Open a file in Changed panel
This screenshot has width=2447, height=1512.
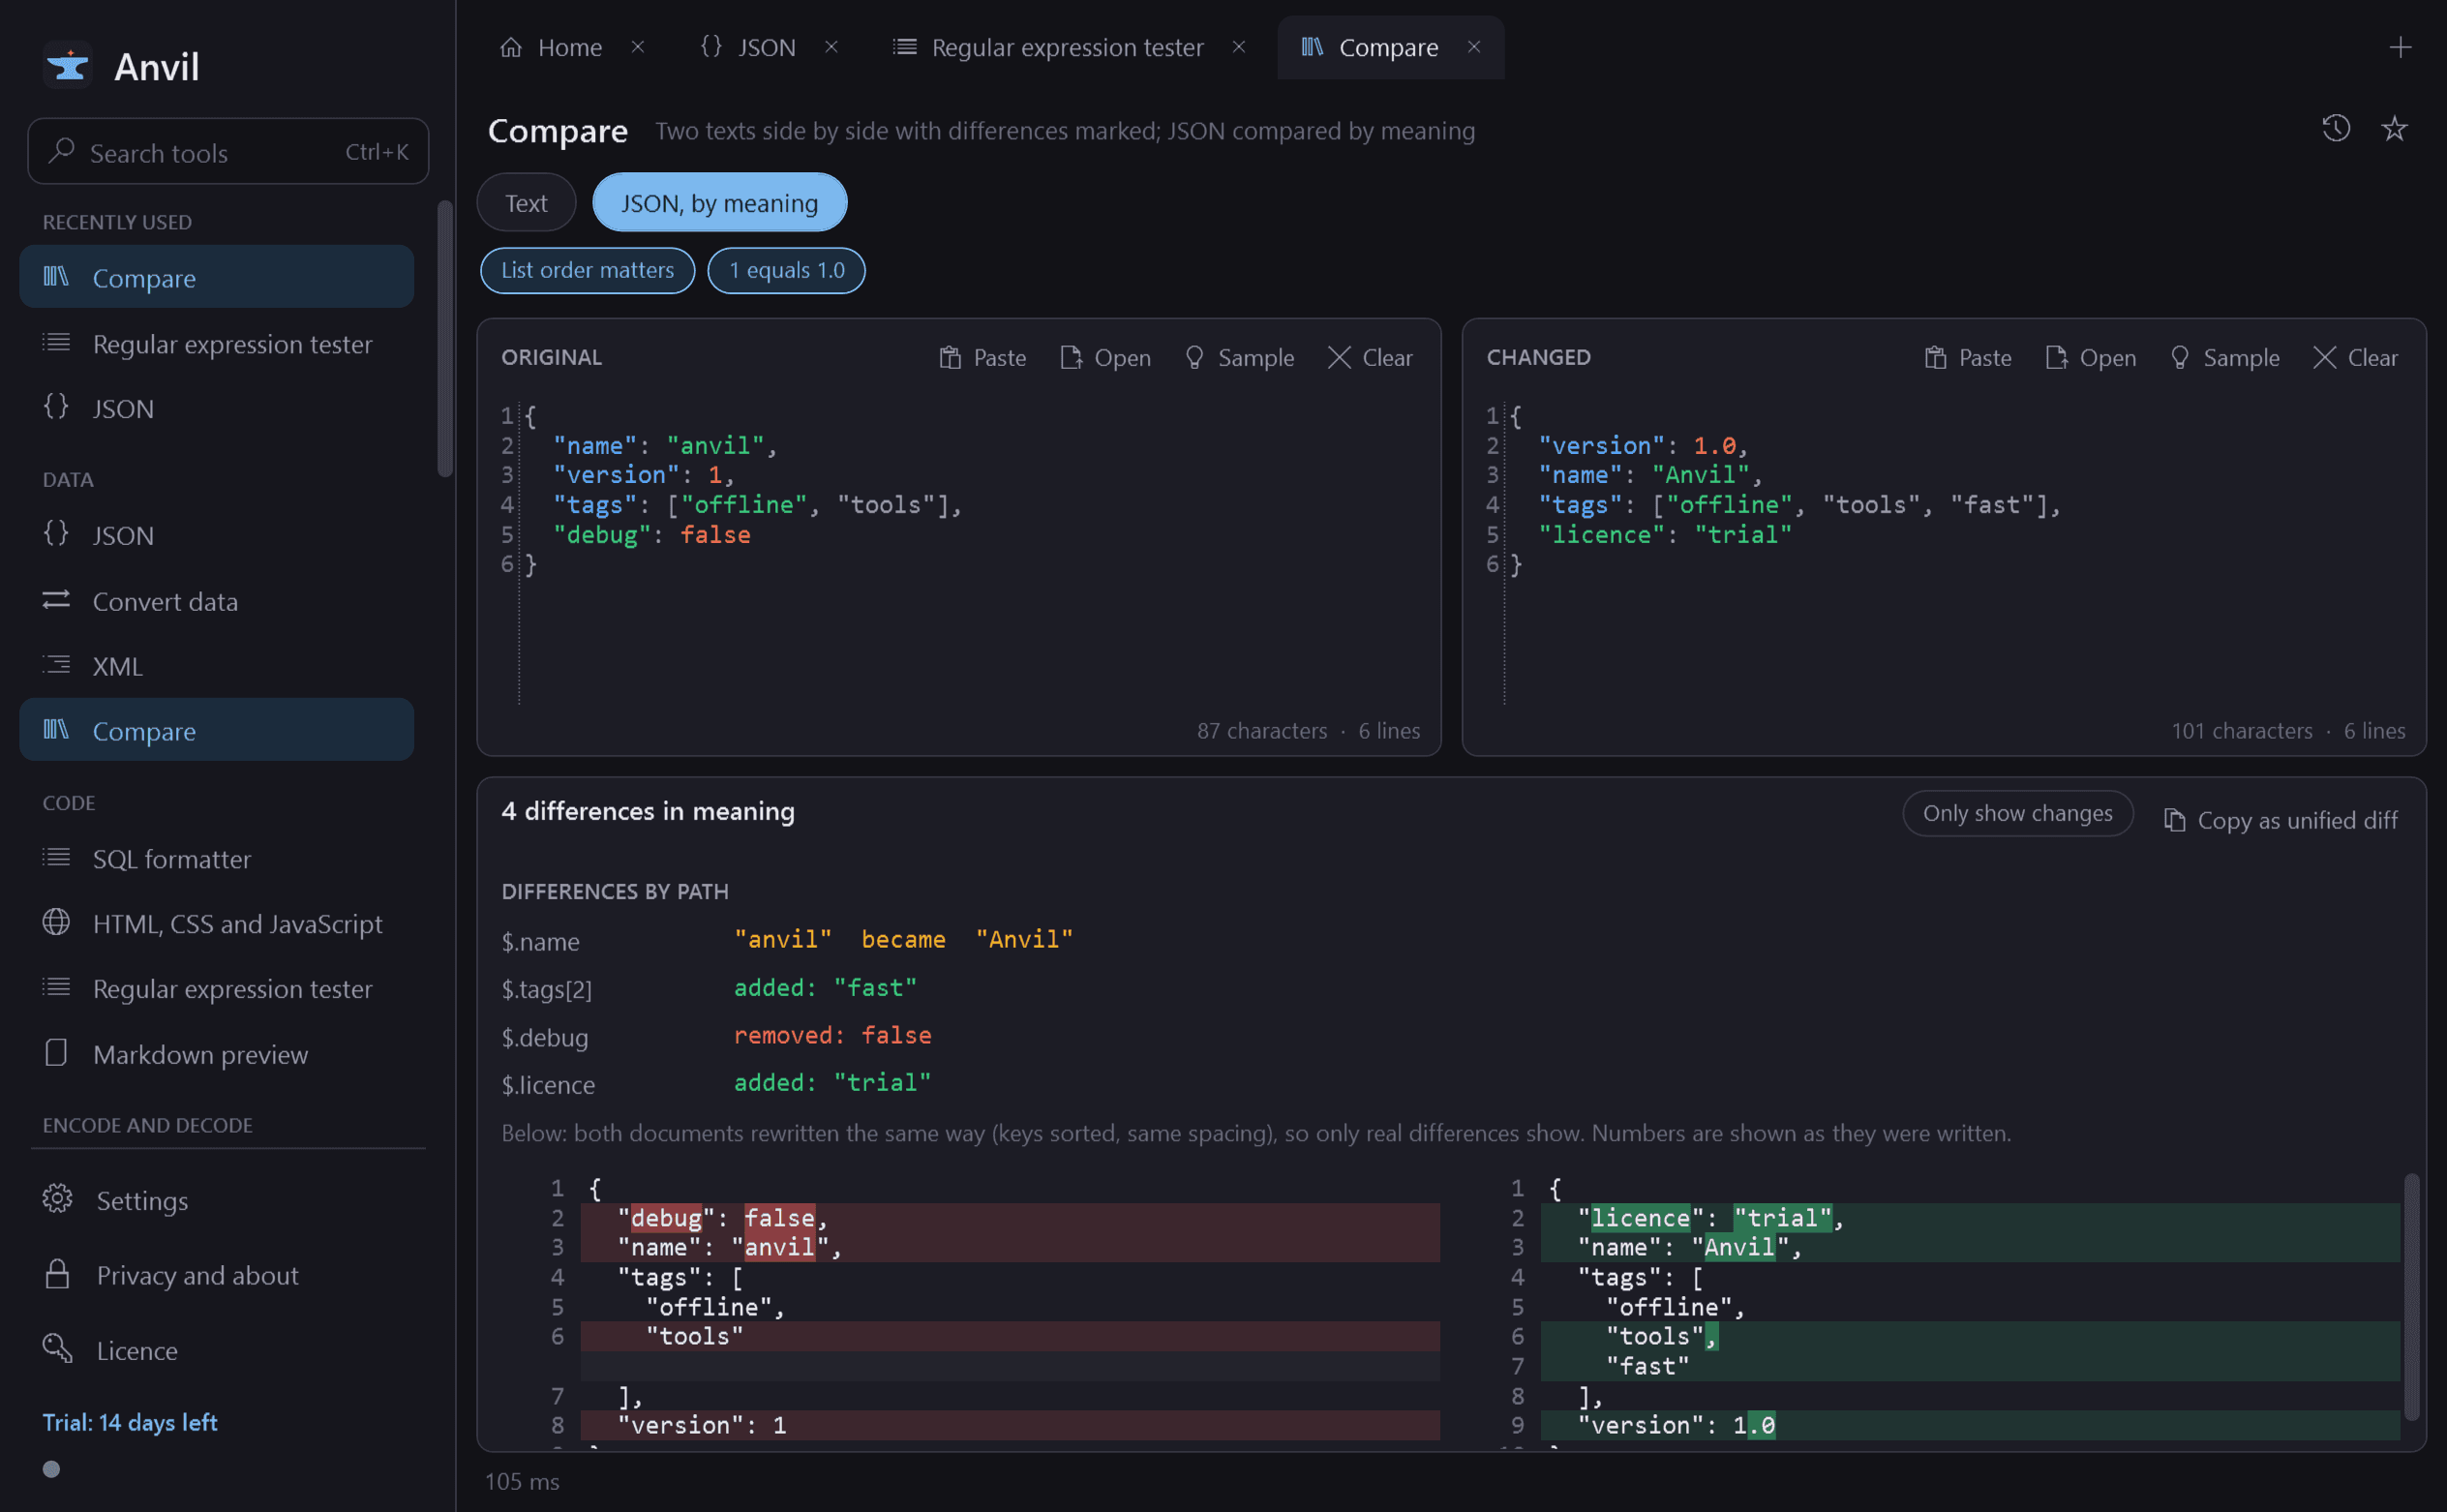2090,357
